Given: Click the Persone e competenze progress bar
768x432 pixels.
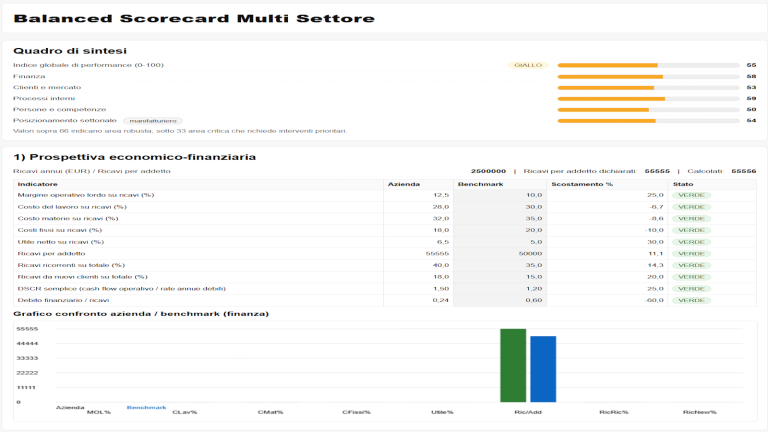Looking at the screenshot, I should pyautogui.click(x=648, y=109).
